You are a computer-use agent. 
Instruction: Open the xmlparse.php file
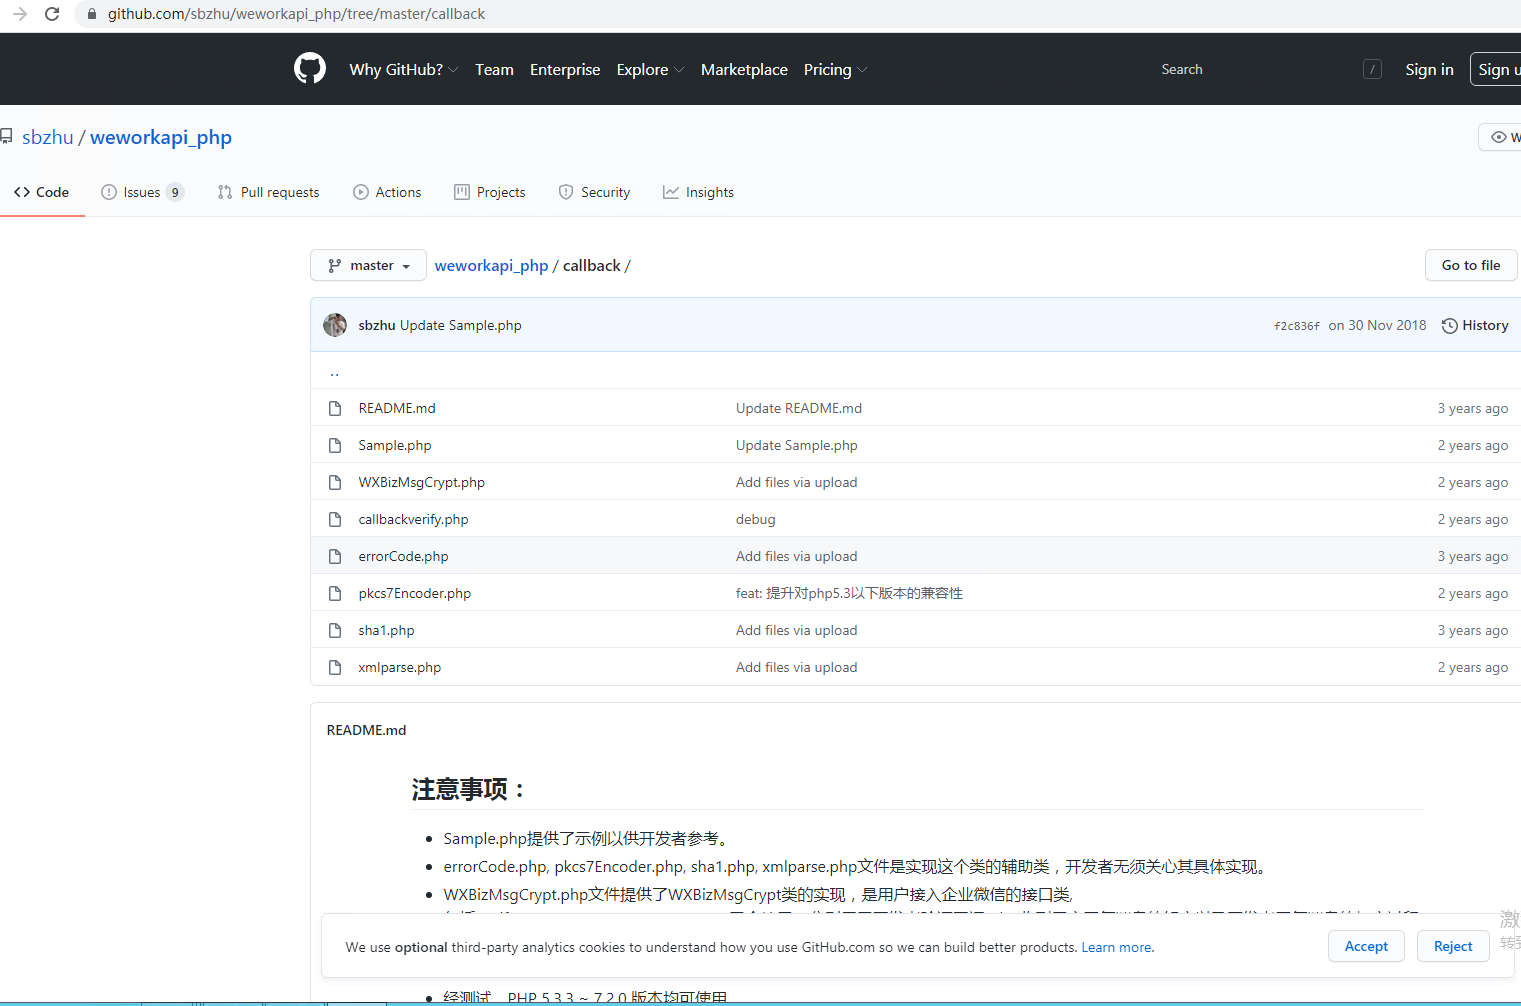click(400, 667)
